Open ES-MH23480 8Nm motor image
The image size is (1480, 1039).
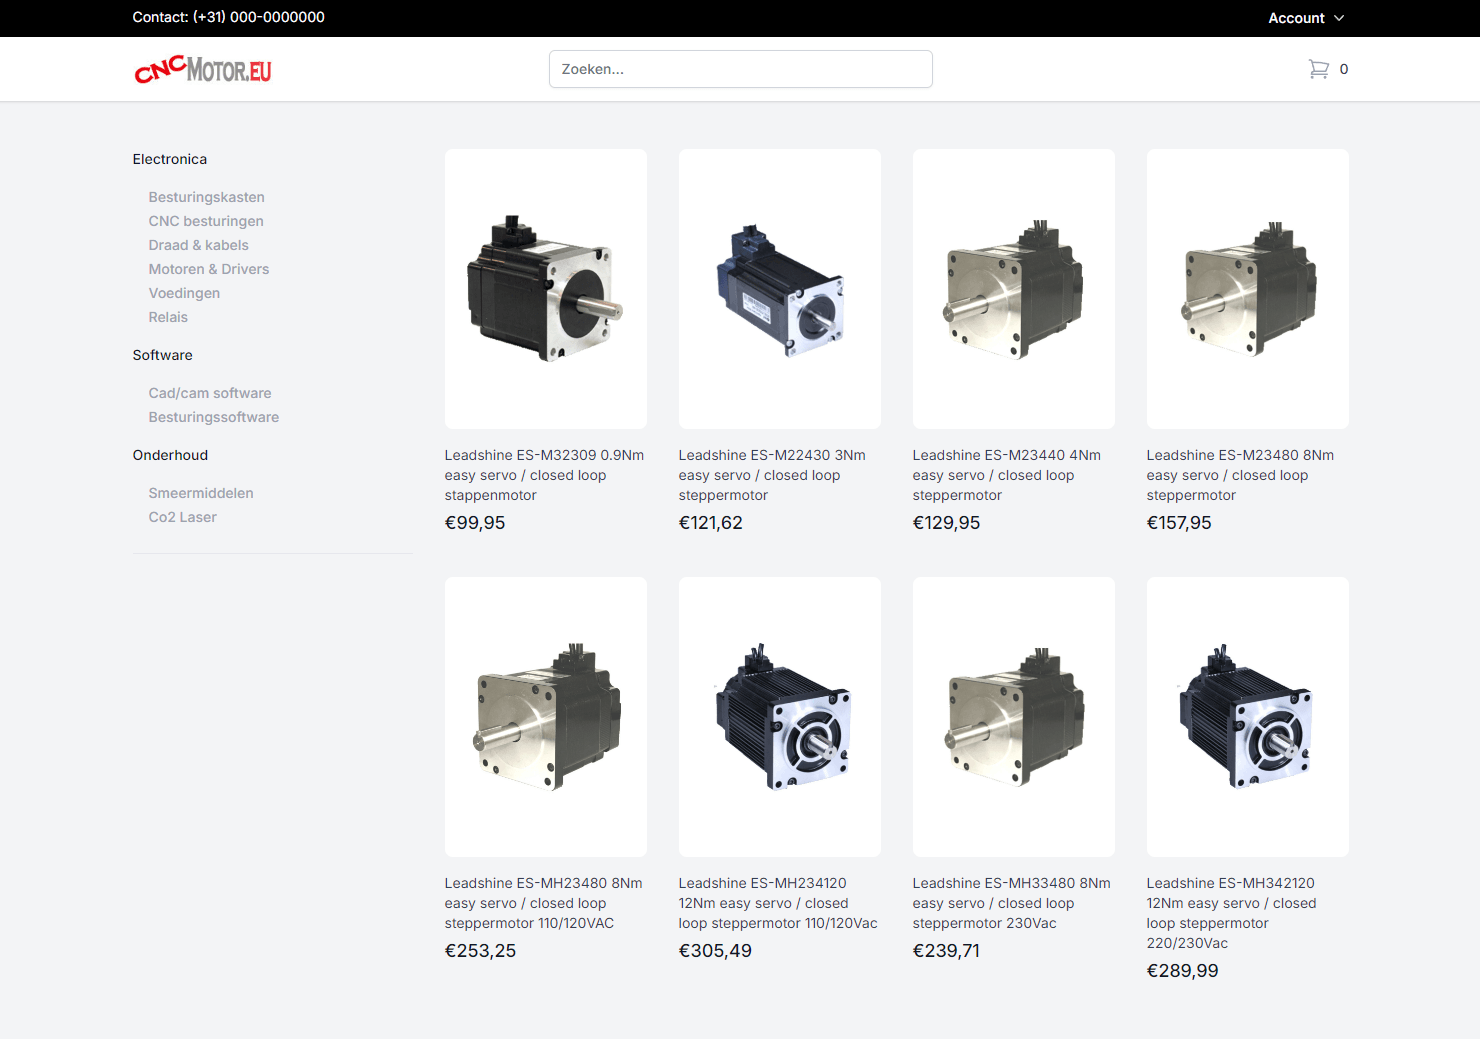pos(546,717)
